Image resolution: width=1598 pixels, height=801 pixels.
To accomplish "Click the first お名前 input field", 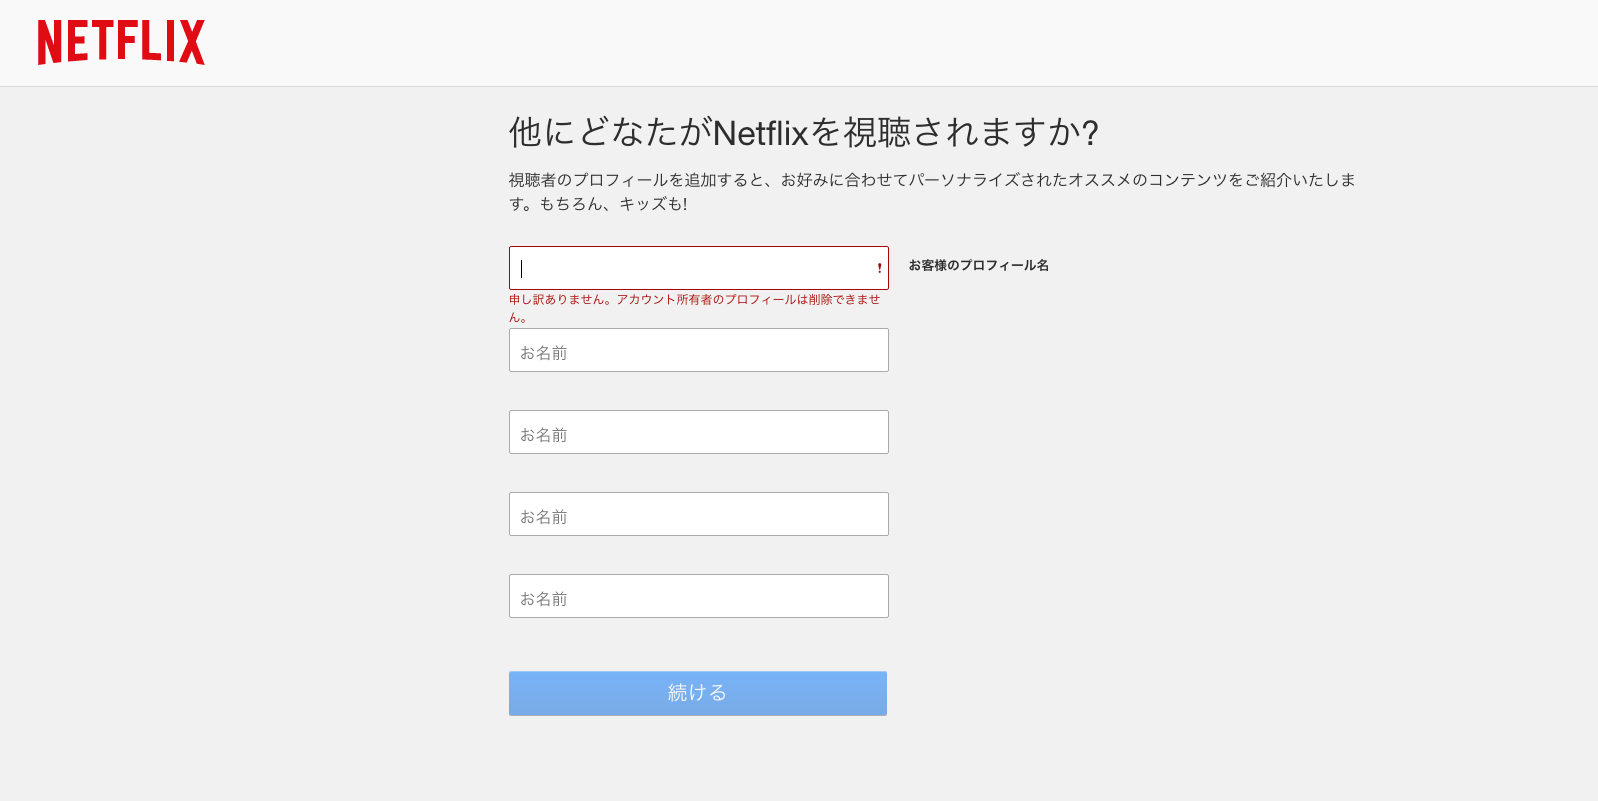I will [x=698, y=351].
